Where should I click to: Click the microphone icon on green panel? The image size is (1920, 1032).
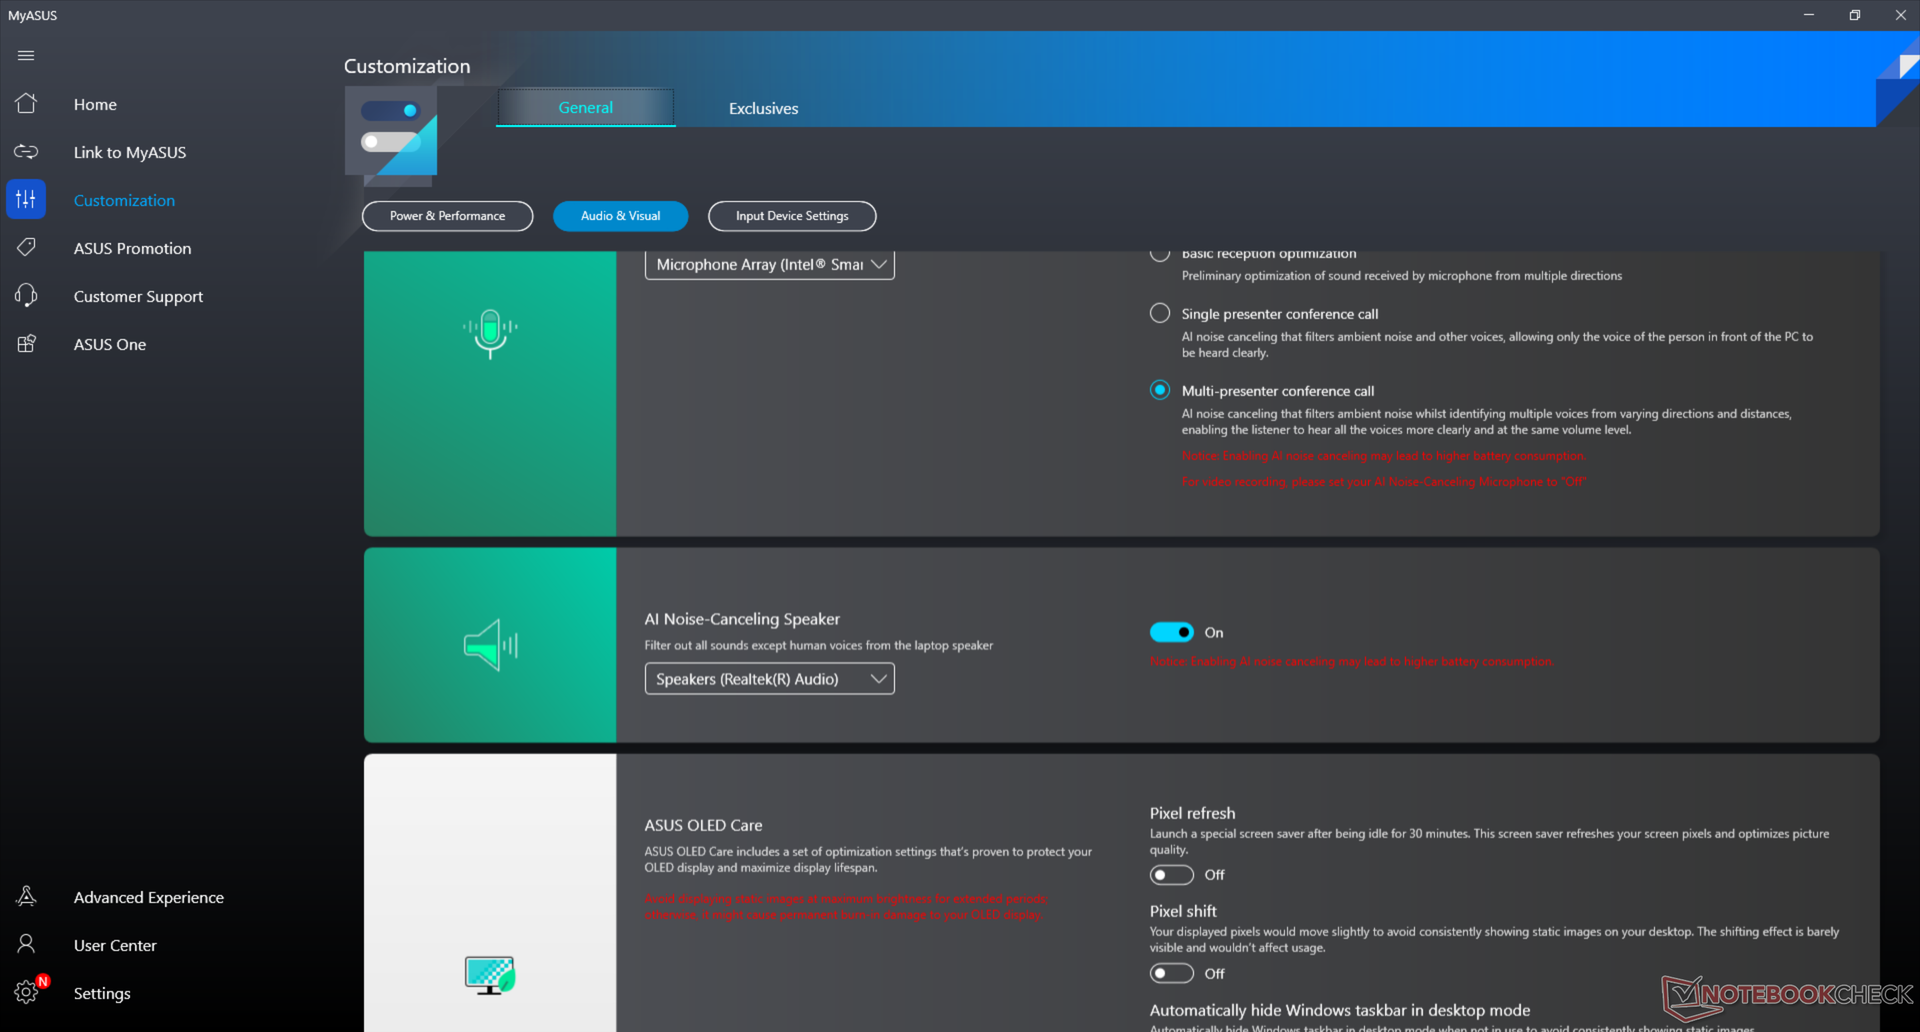490,334
